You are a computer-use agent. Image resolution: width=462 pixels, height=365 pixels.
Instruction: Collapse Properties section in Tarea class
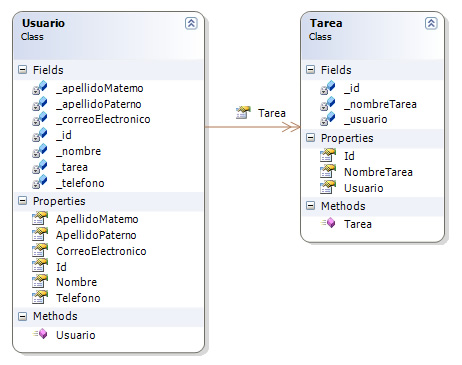click(310, 138)
